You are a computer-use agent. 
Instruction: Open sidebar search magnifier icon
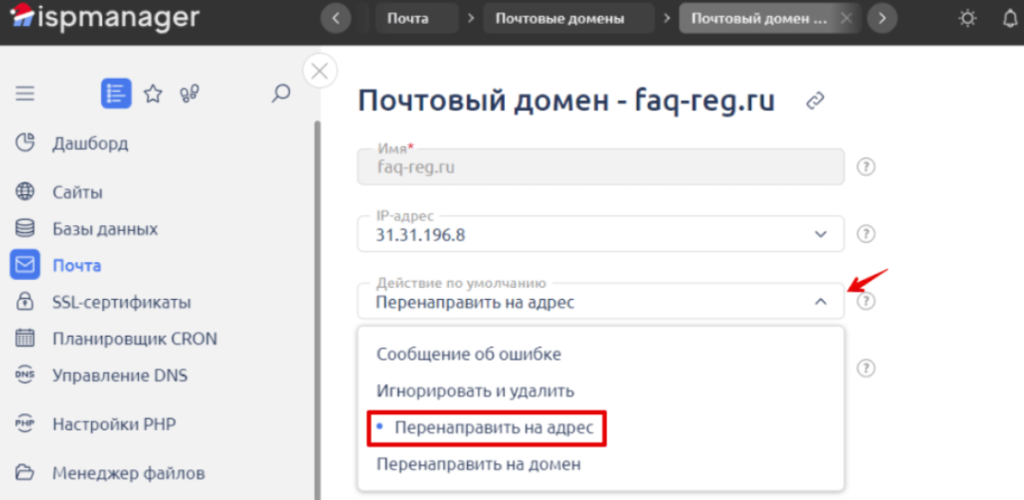[281, 94]
